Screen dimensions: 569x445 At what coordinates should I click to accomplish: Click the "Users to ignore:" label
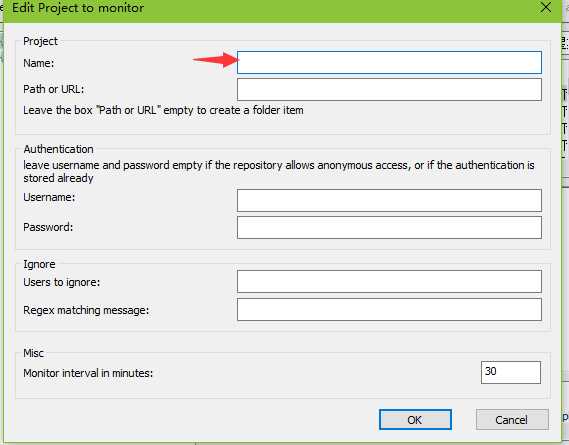pyautogui.click(x=61, y=282)
